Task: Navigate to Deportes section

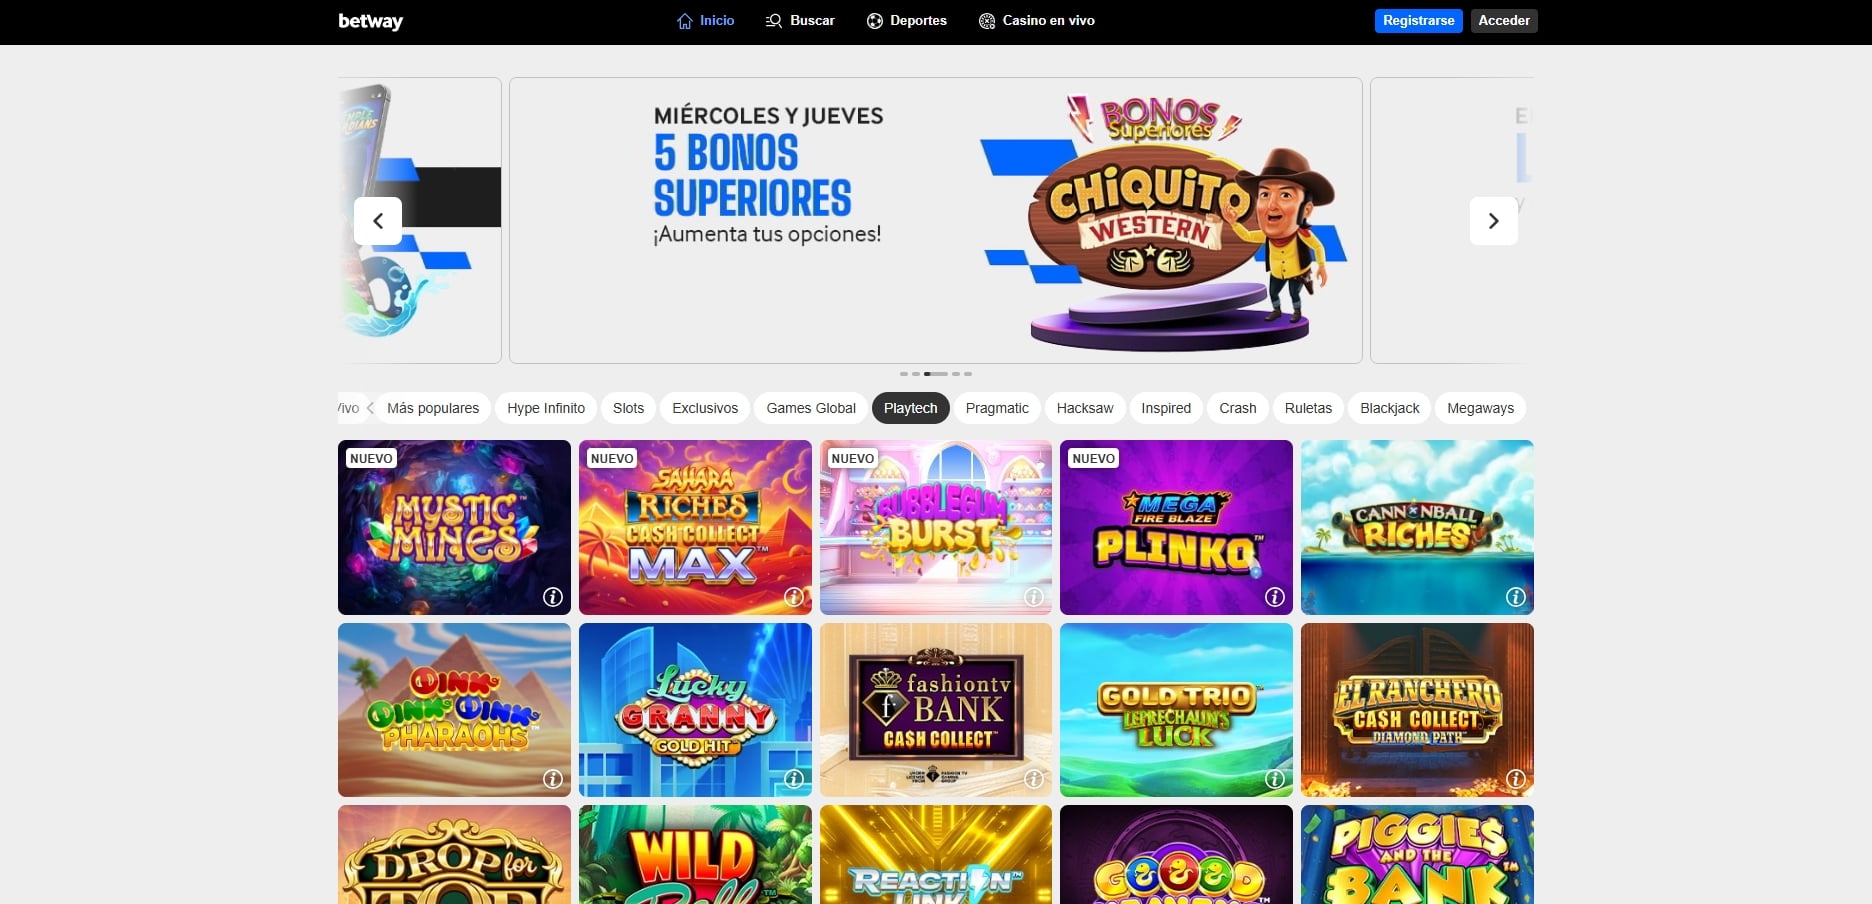Action: pyautogui.click(x=907, y=21)
